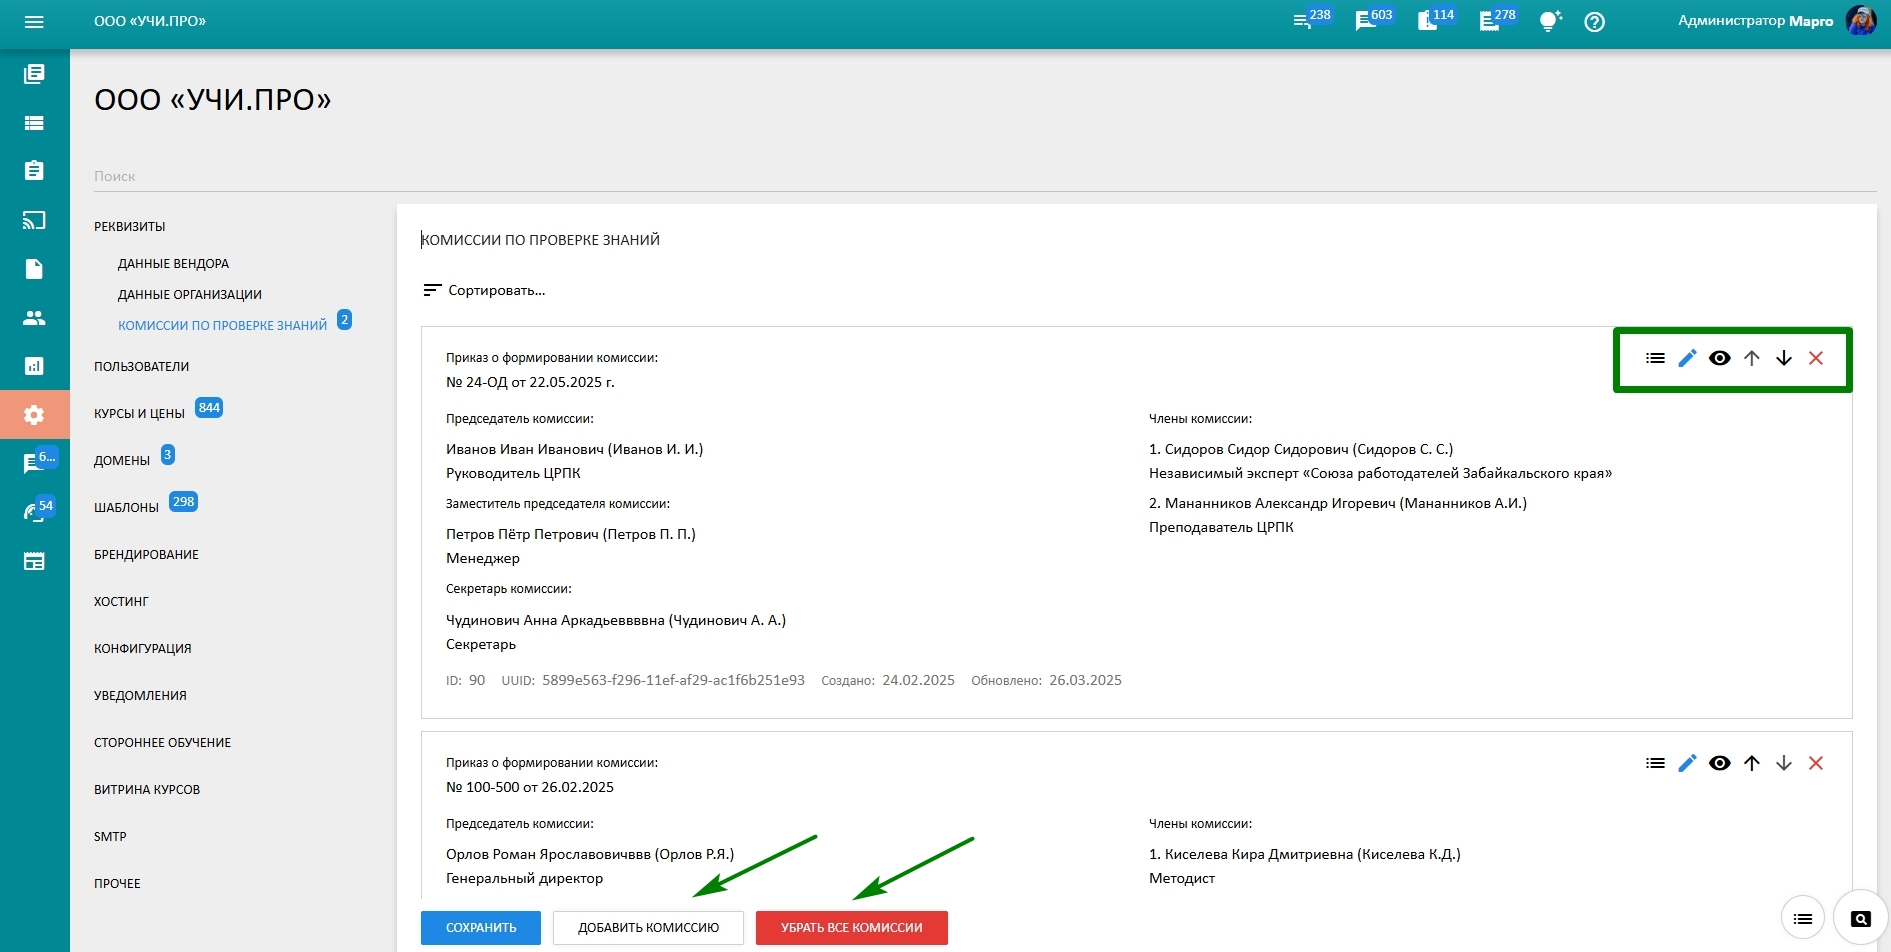This screenshot has height=952, width=1891.
Task: Open the КУРСЫ И ЦЕНЫ settings section
Action: 140,414
